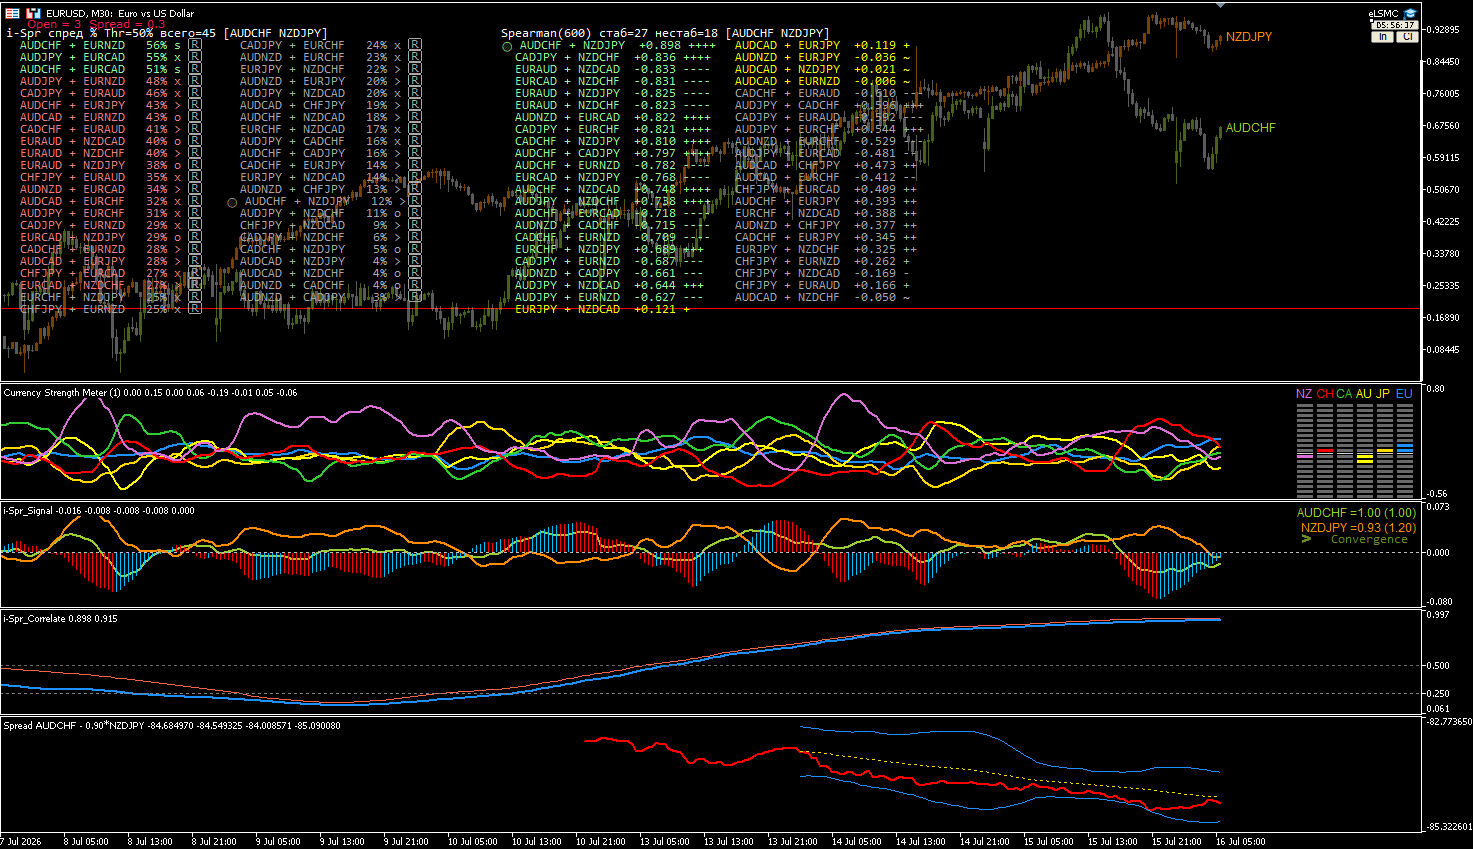This screenshot has width=1473, height=849.
Task: Click the R icon for AUDJPY + NZDCAD 20%
Action: pyautogui.click(x=415, y=93)
